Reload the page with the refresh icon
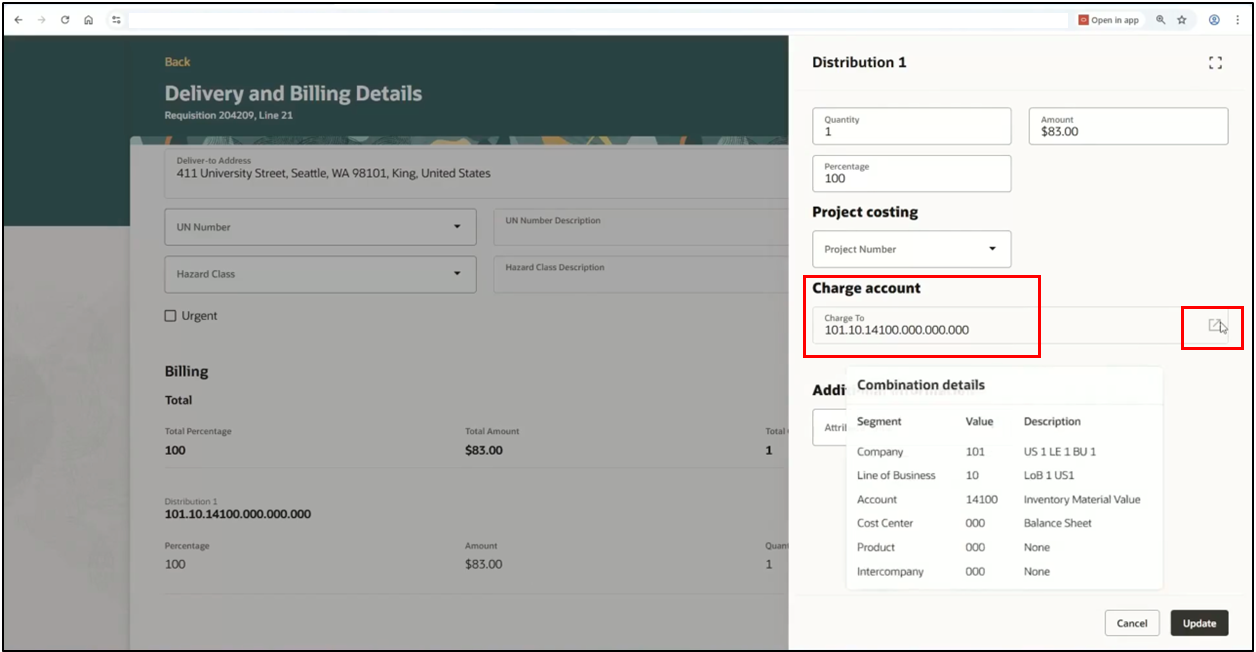This screenshot has height=652, width=1256. pos(65,20)
